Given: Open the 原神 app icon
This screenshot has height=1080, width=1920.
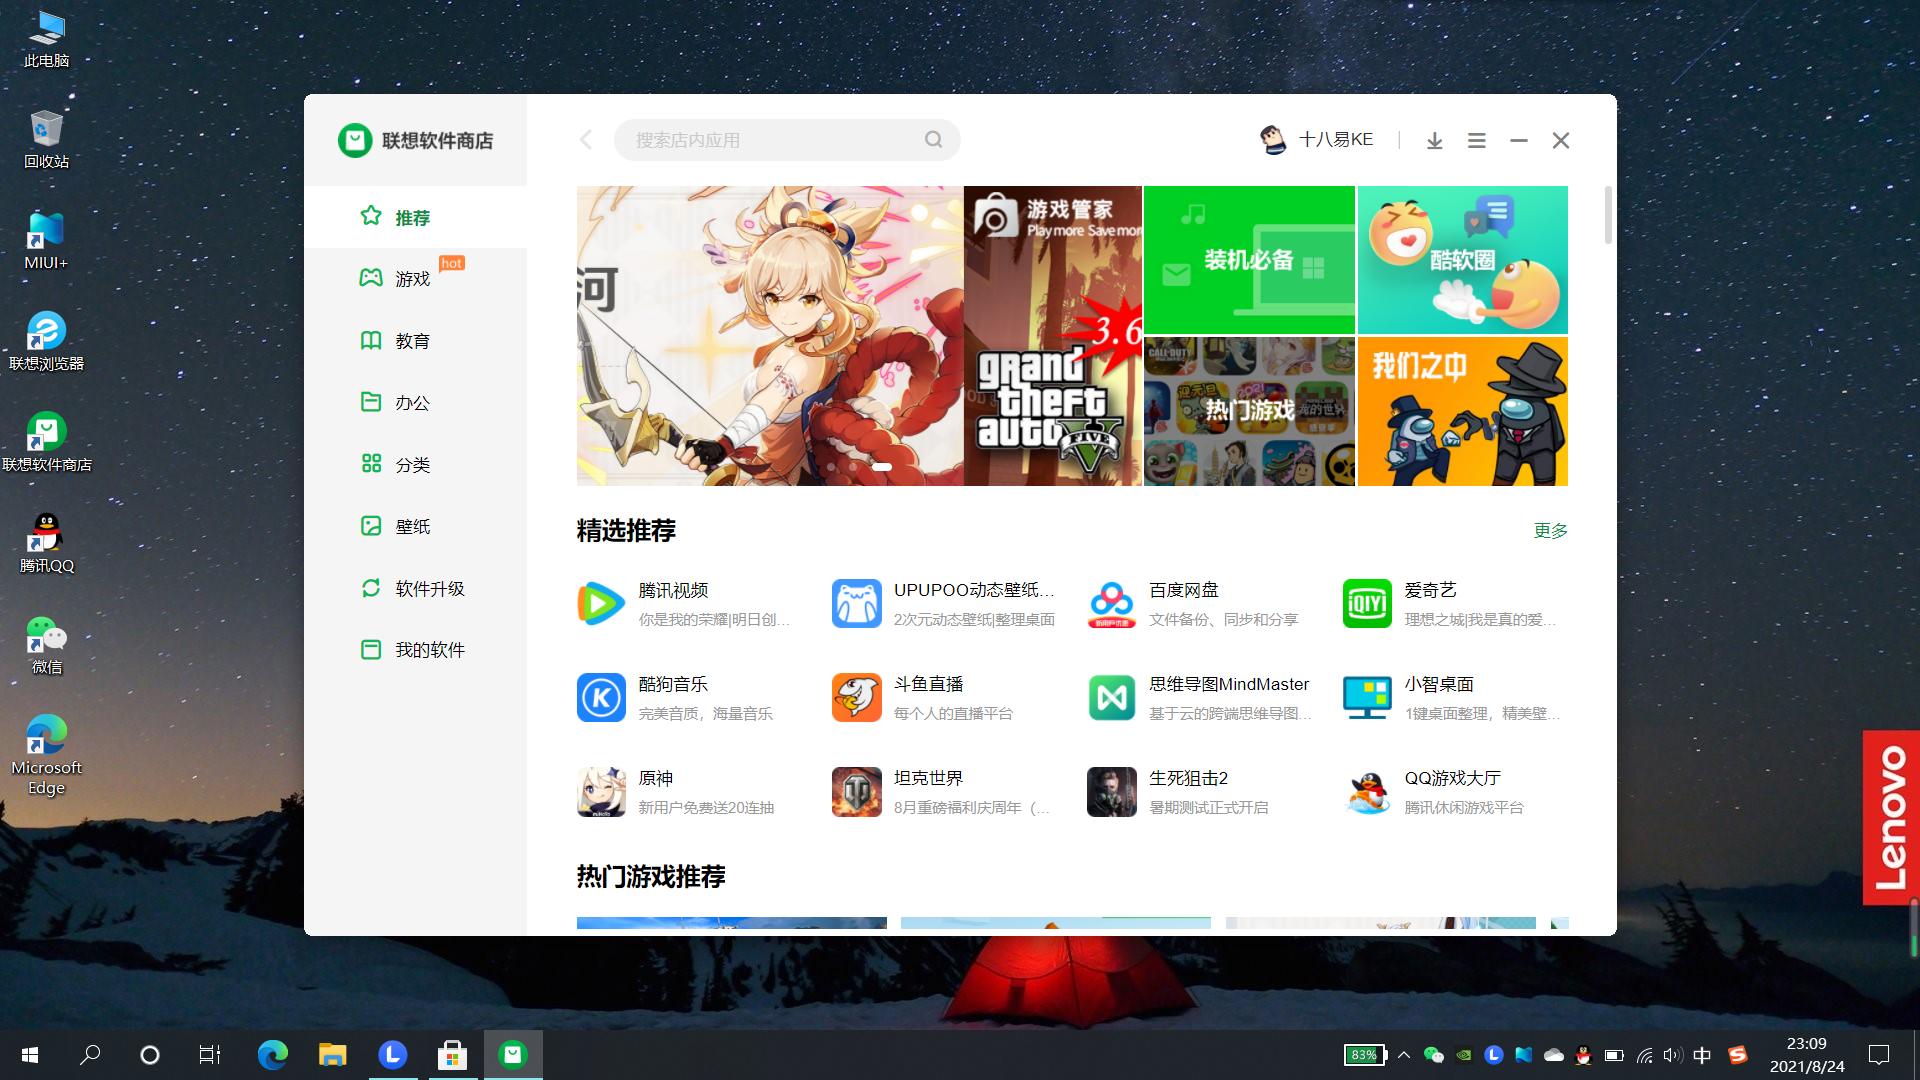Looking at the screenshot, I should coord(601,792).
